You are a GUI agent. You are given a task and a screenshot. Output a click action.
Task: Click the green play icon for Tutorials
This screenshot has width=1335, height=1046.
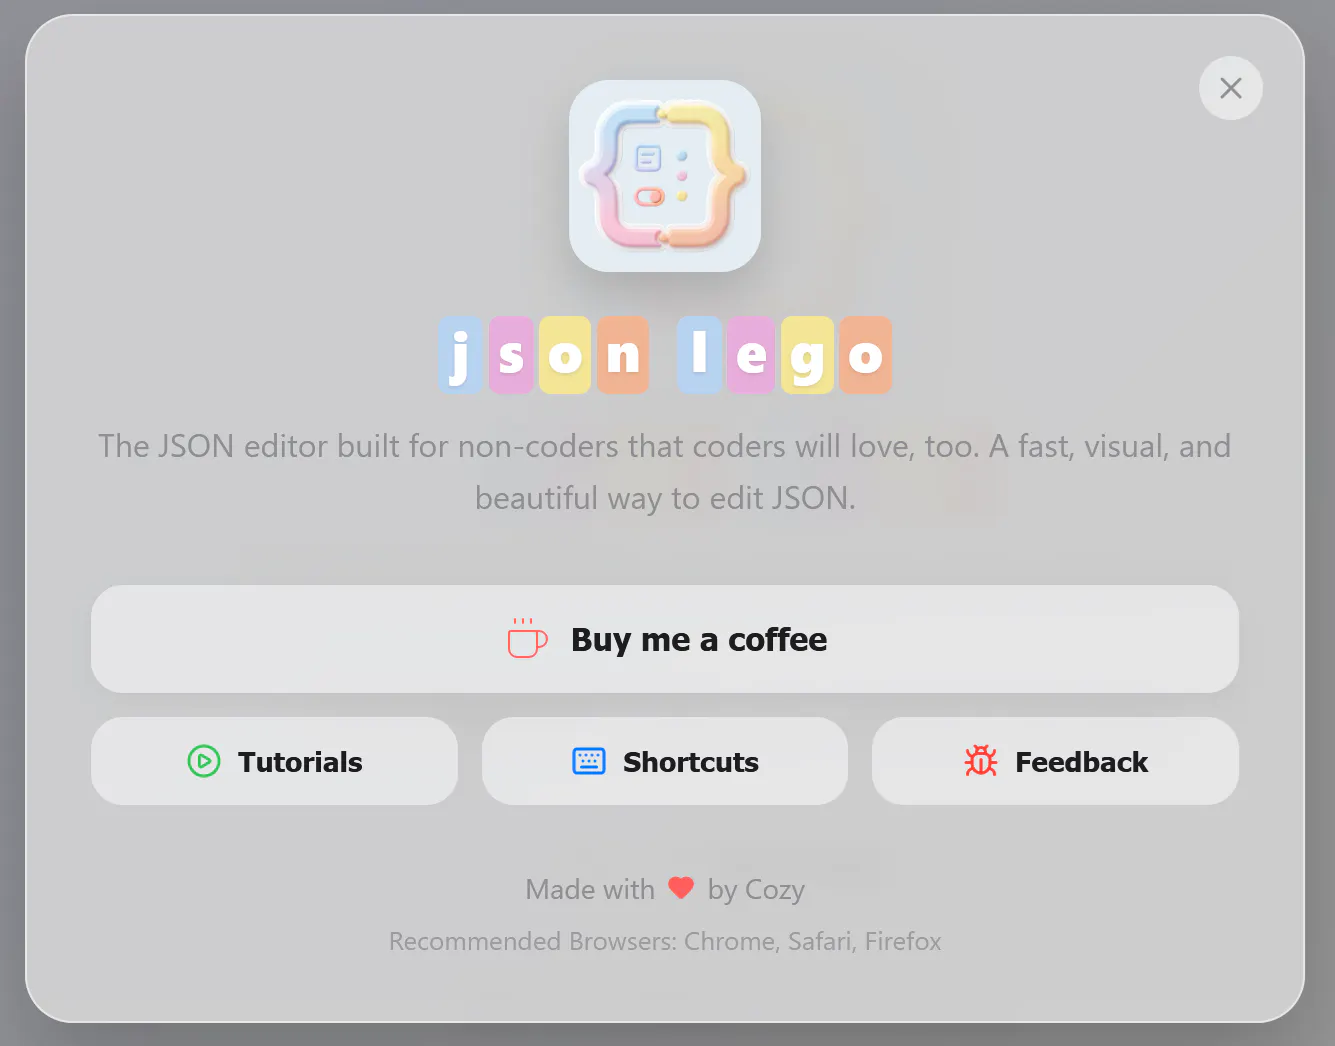[x=204, y=761]
